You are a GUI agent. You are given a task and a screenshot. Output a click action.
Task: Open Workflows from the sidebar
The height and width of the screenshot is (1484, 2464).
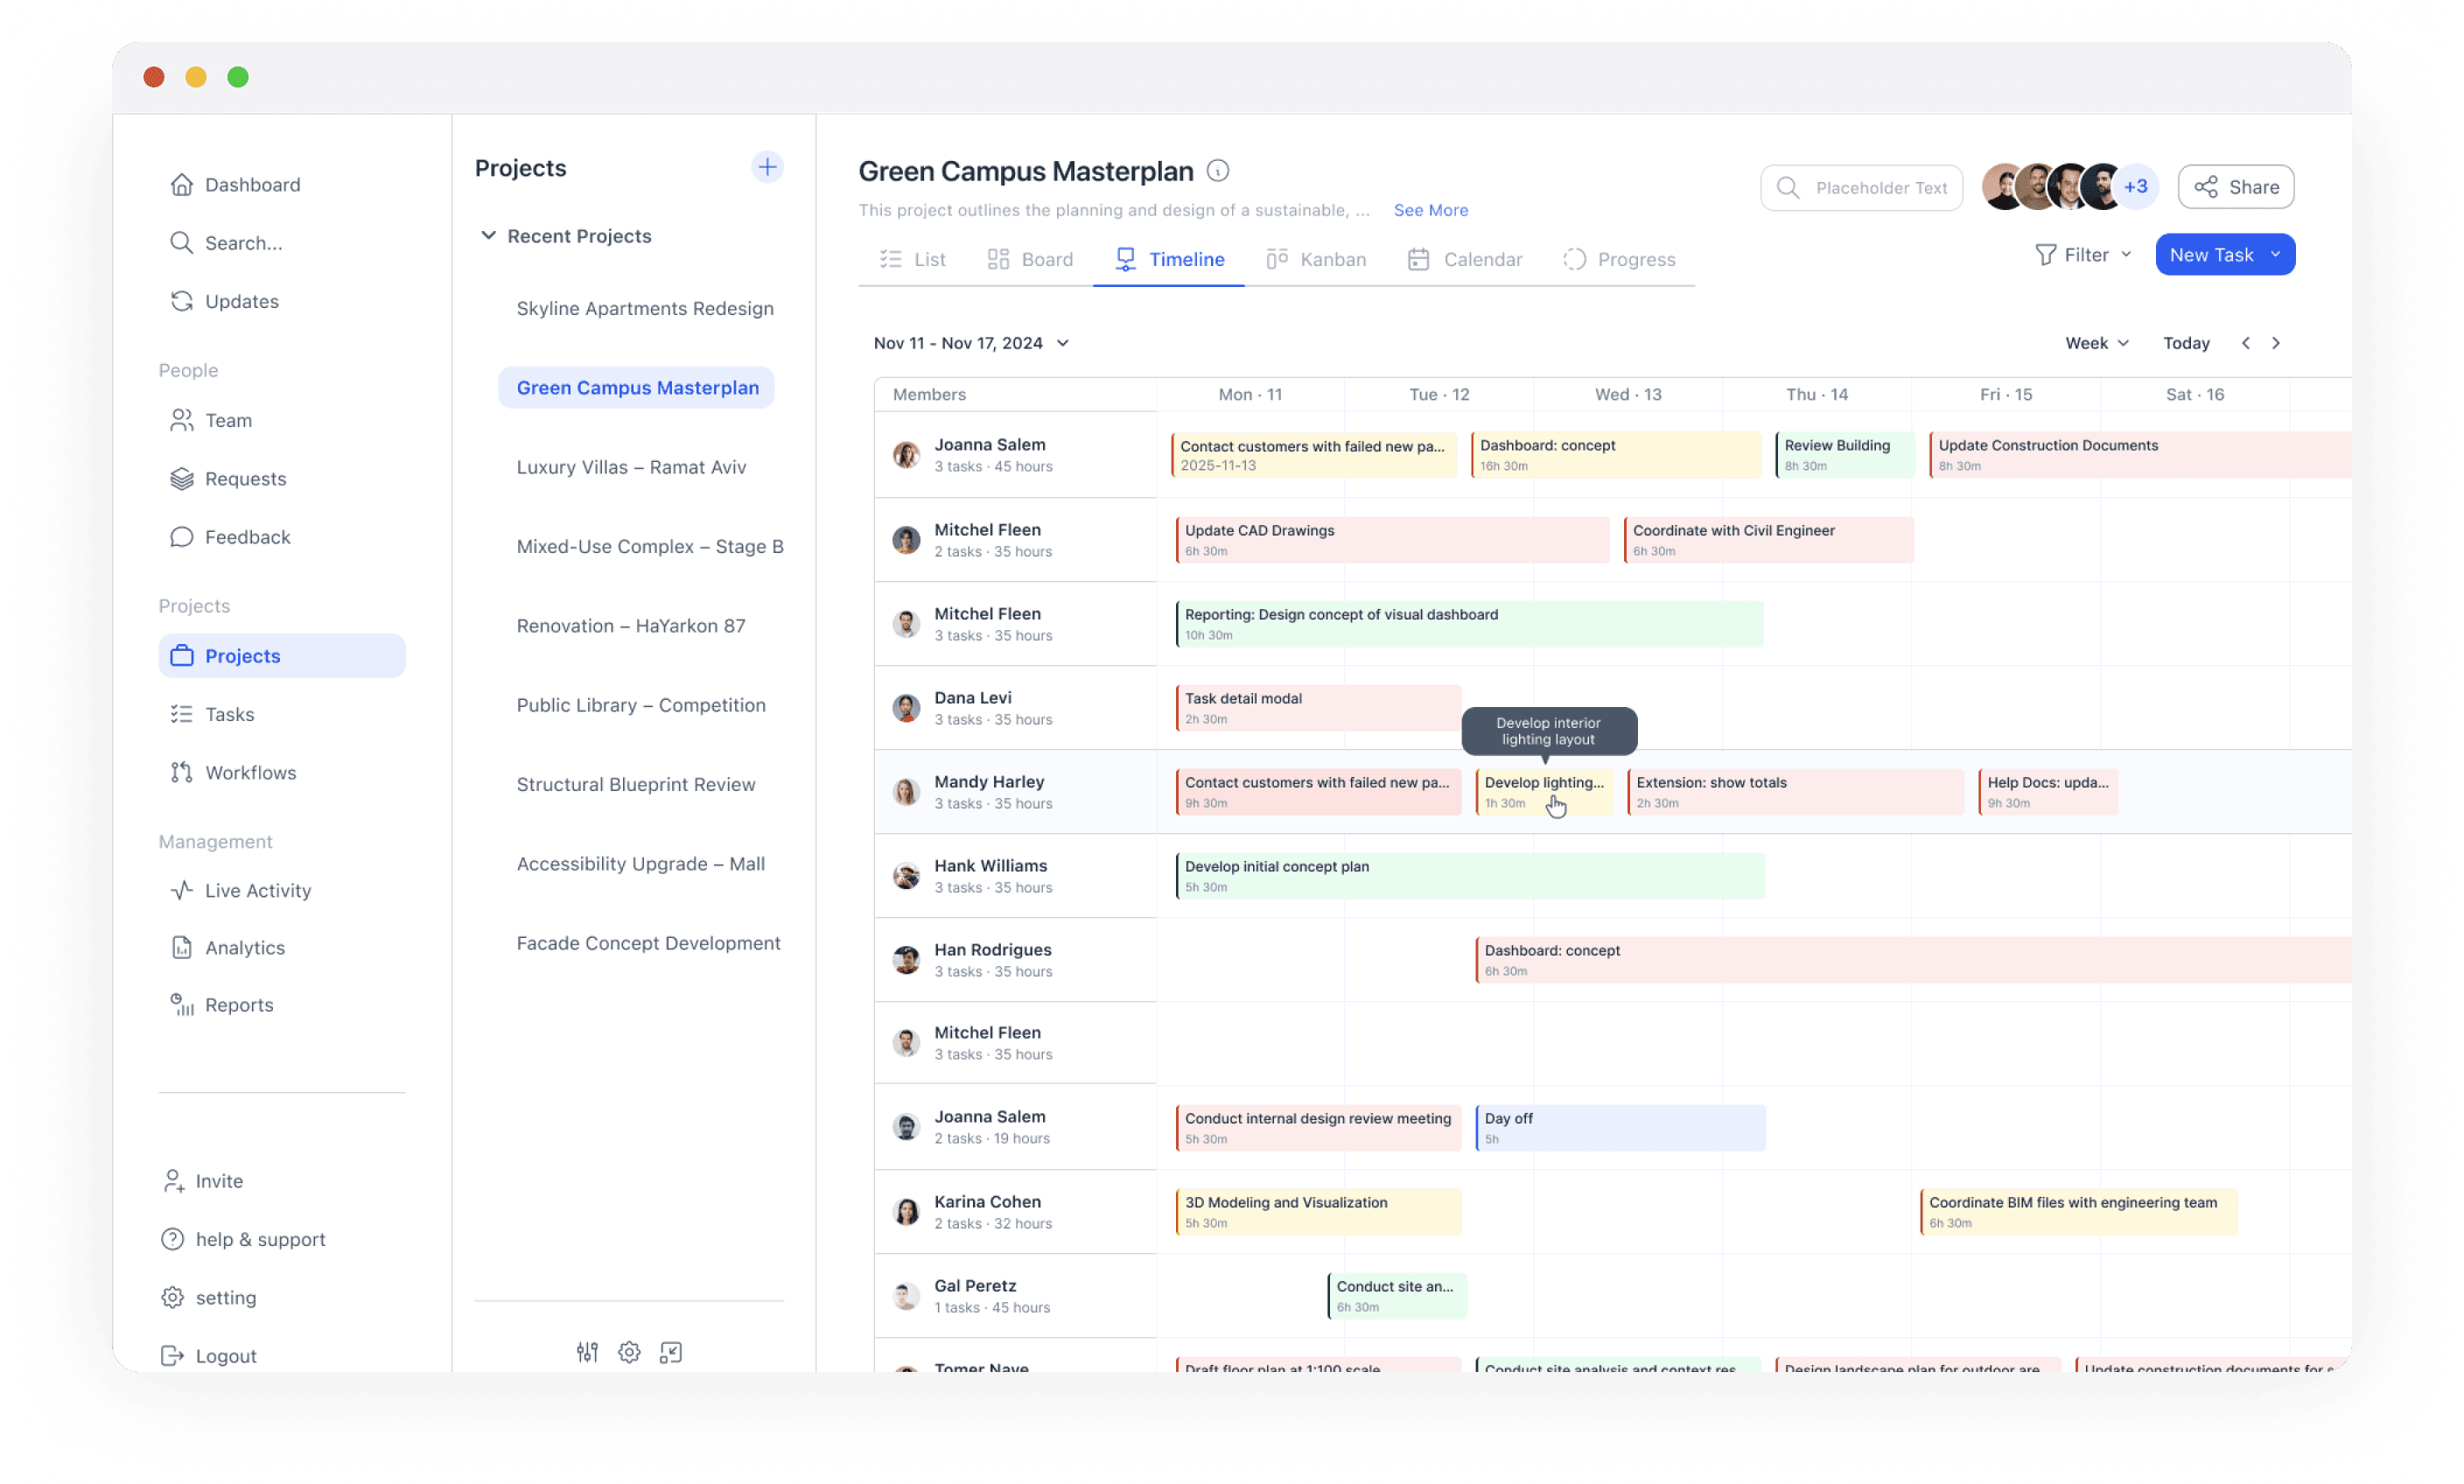coord(250,772)
